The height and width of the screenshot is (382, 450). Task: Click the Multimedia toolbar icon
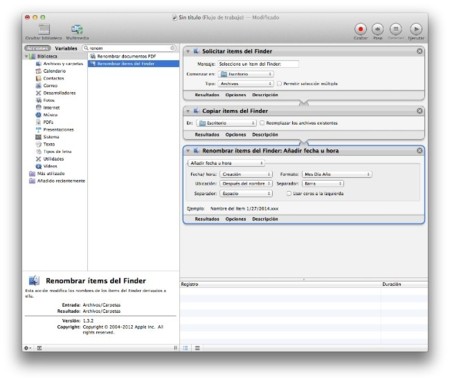pyautogui.click(x=77, y=29)
